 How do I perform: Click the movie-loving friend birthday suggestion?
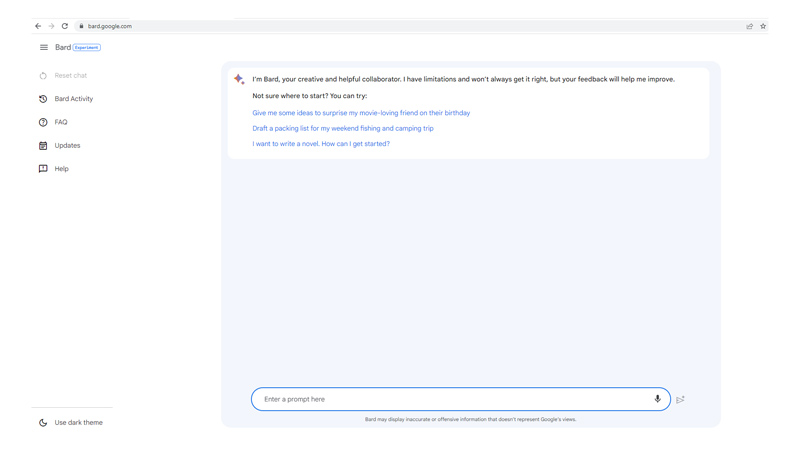[x=361, y=113]
